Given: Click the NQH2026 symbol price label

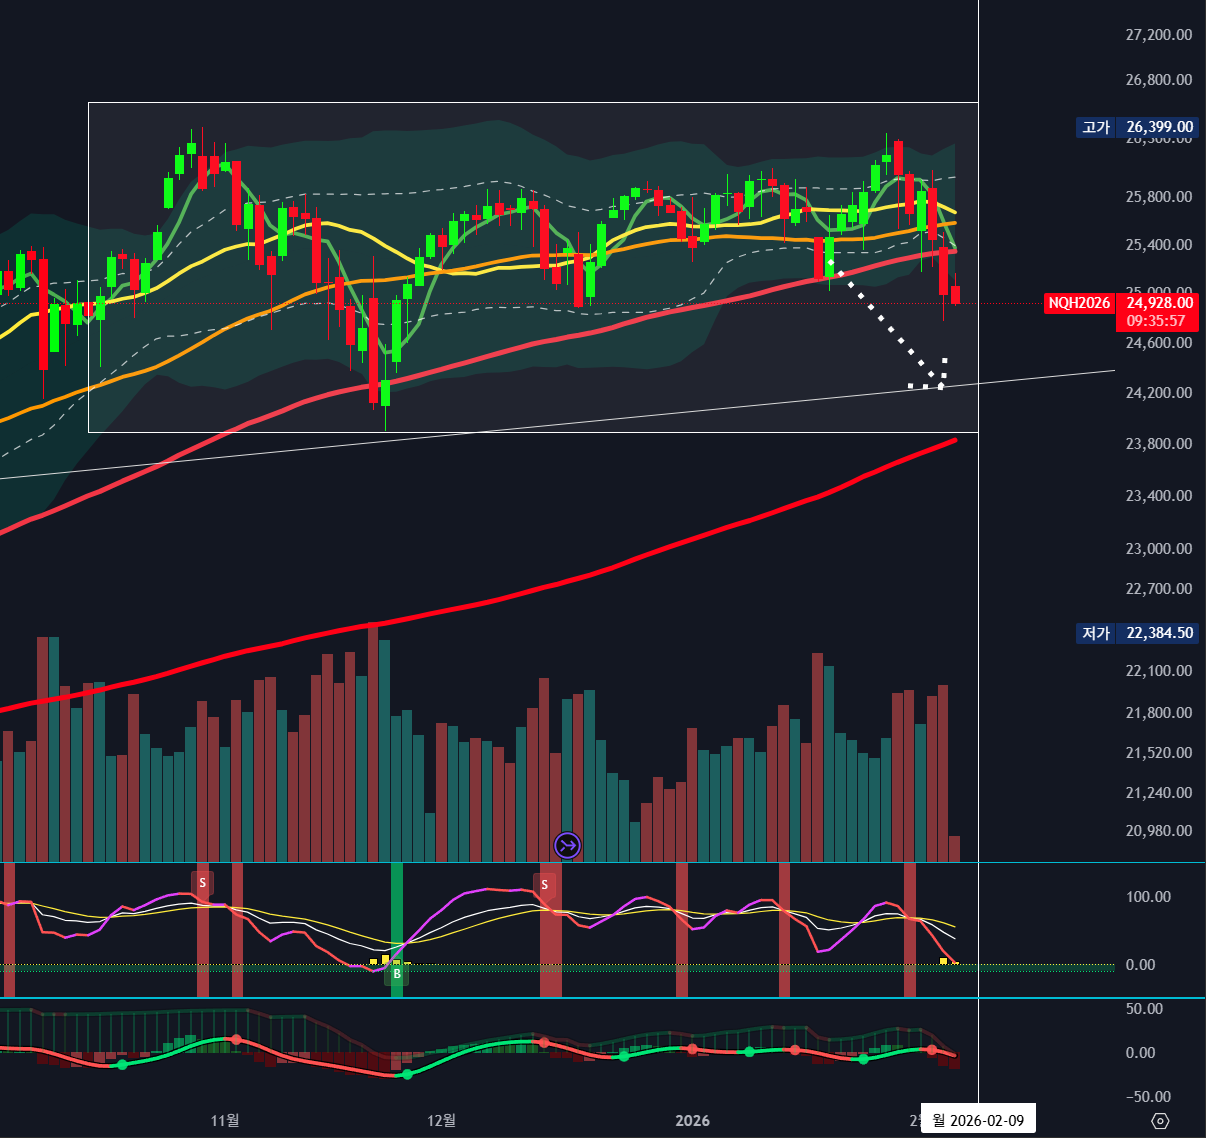Looking at the screenshot, I should pyautogui.click(x=1079, y=303).
